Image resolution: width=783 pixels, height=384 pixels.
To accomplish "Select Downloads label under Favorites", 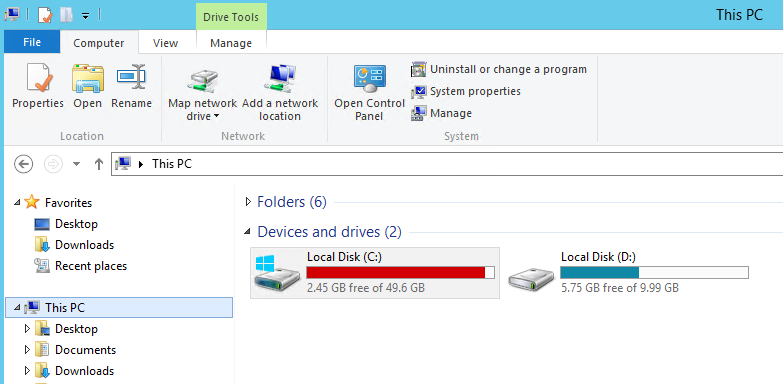I will [x=84, y=245].
